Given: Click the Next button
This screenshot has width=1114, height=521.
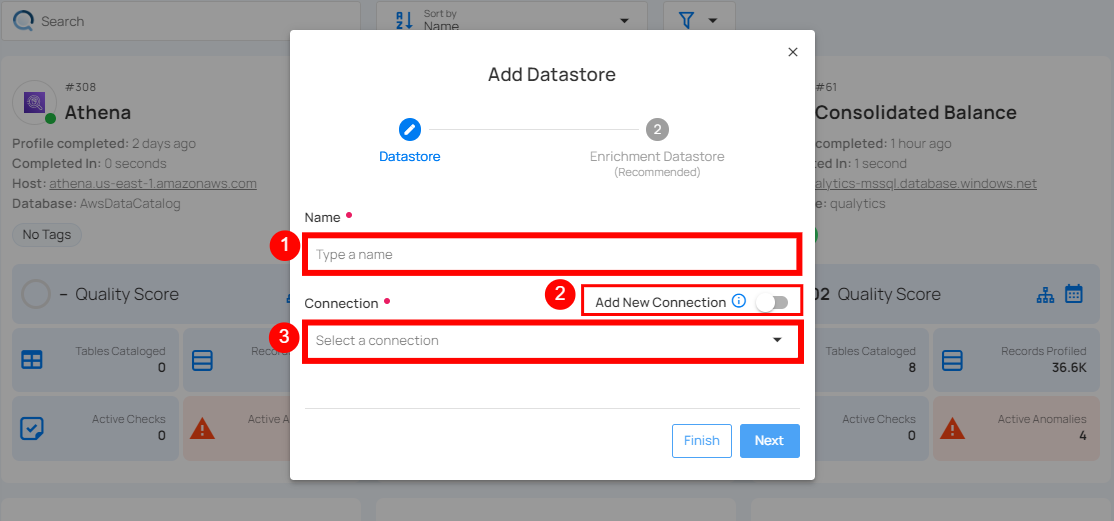Looking at the screenshot, I should tap(769, 441).
